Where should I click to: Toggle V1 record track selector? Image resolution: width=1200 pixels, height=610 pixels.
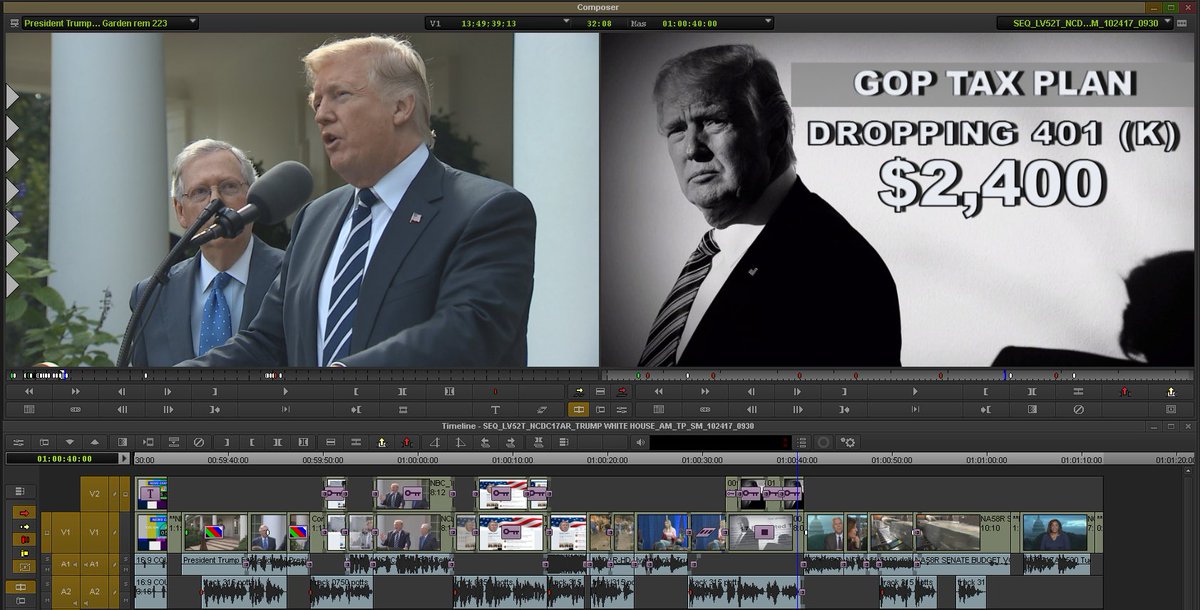pyautogui.click(x=94, y=533)
